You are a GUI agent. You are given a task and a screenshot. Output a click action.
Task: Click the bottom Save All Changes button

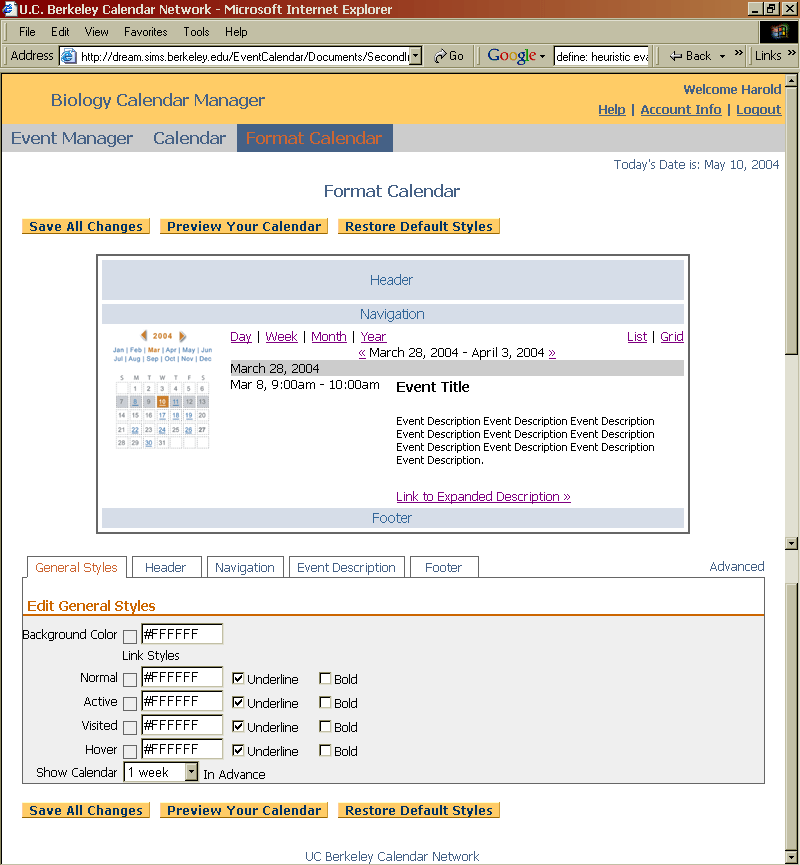86,810
